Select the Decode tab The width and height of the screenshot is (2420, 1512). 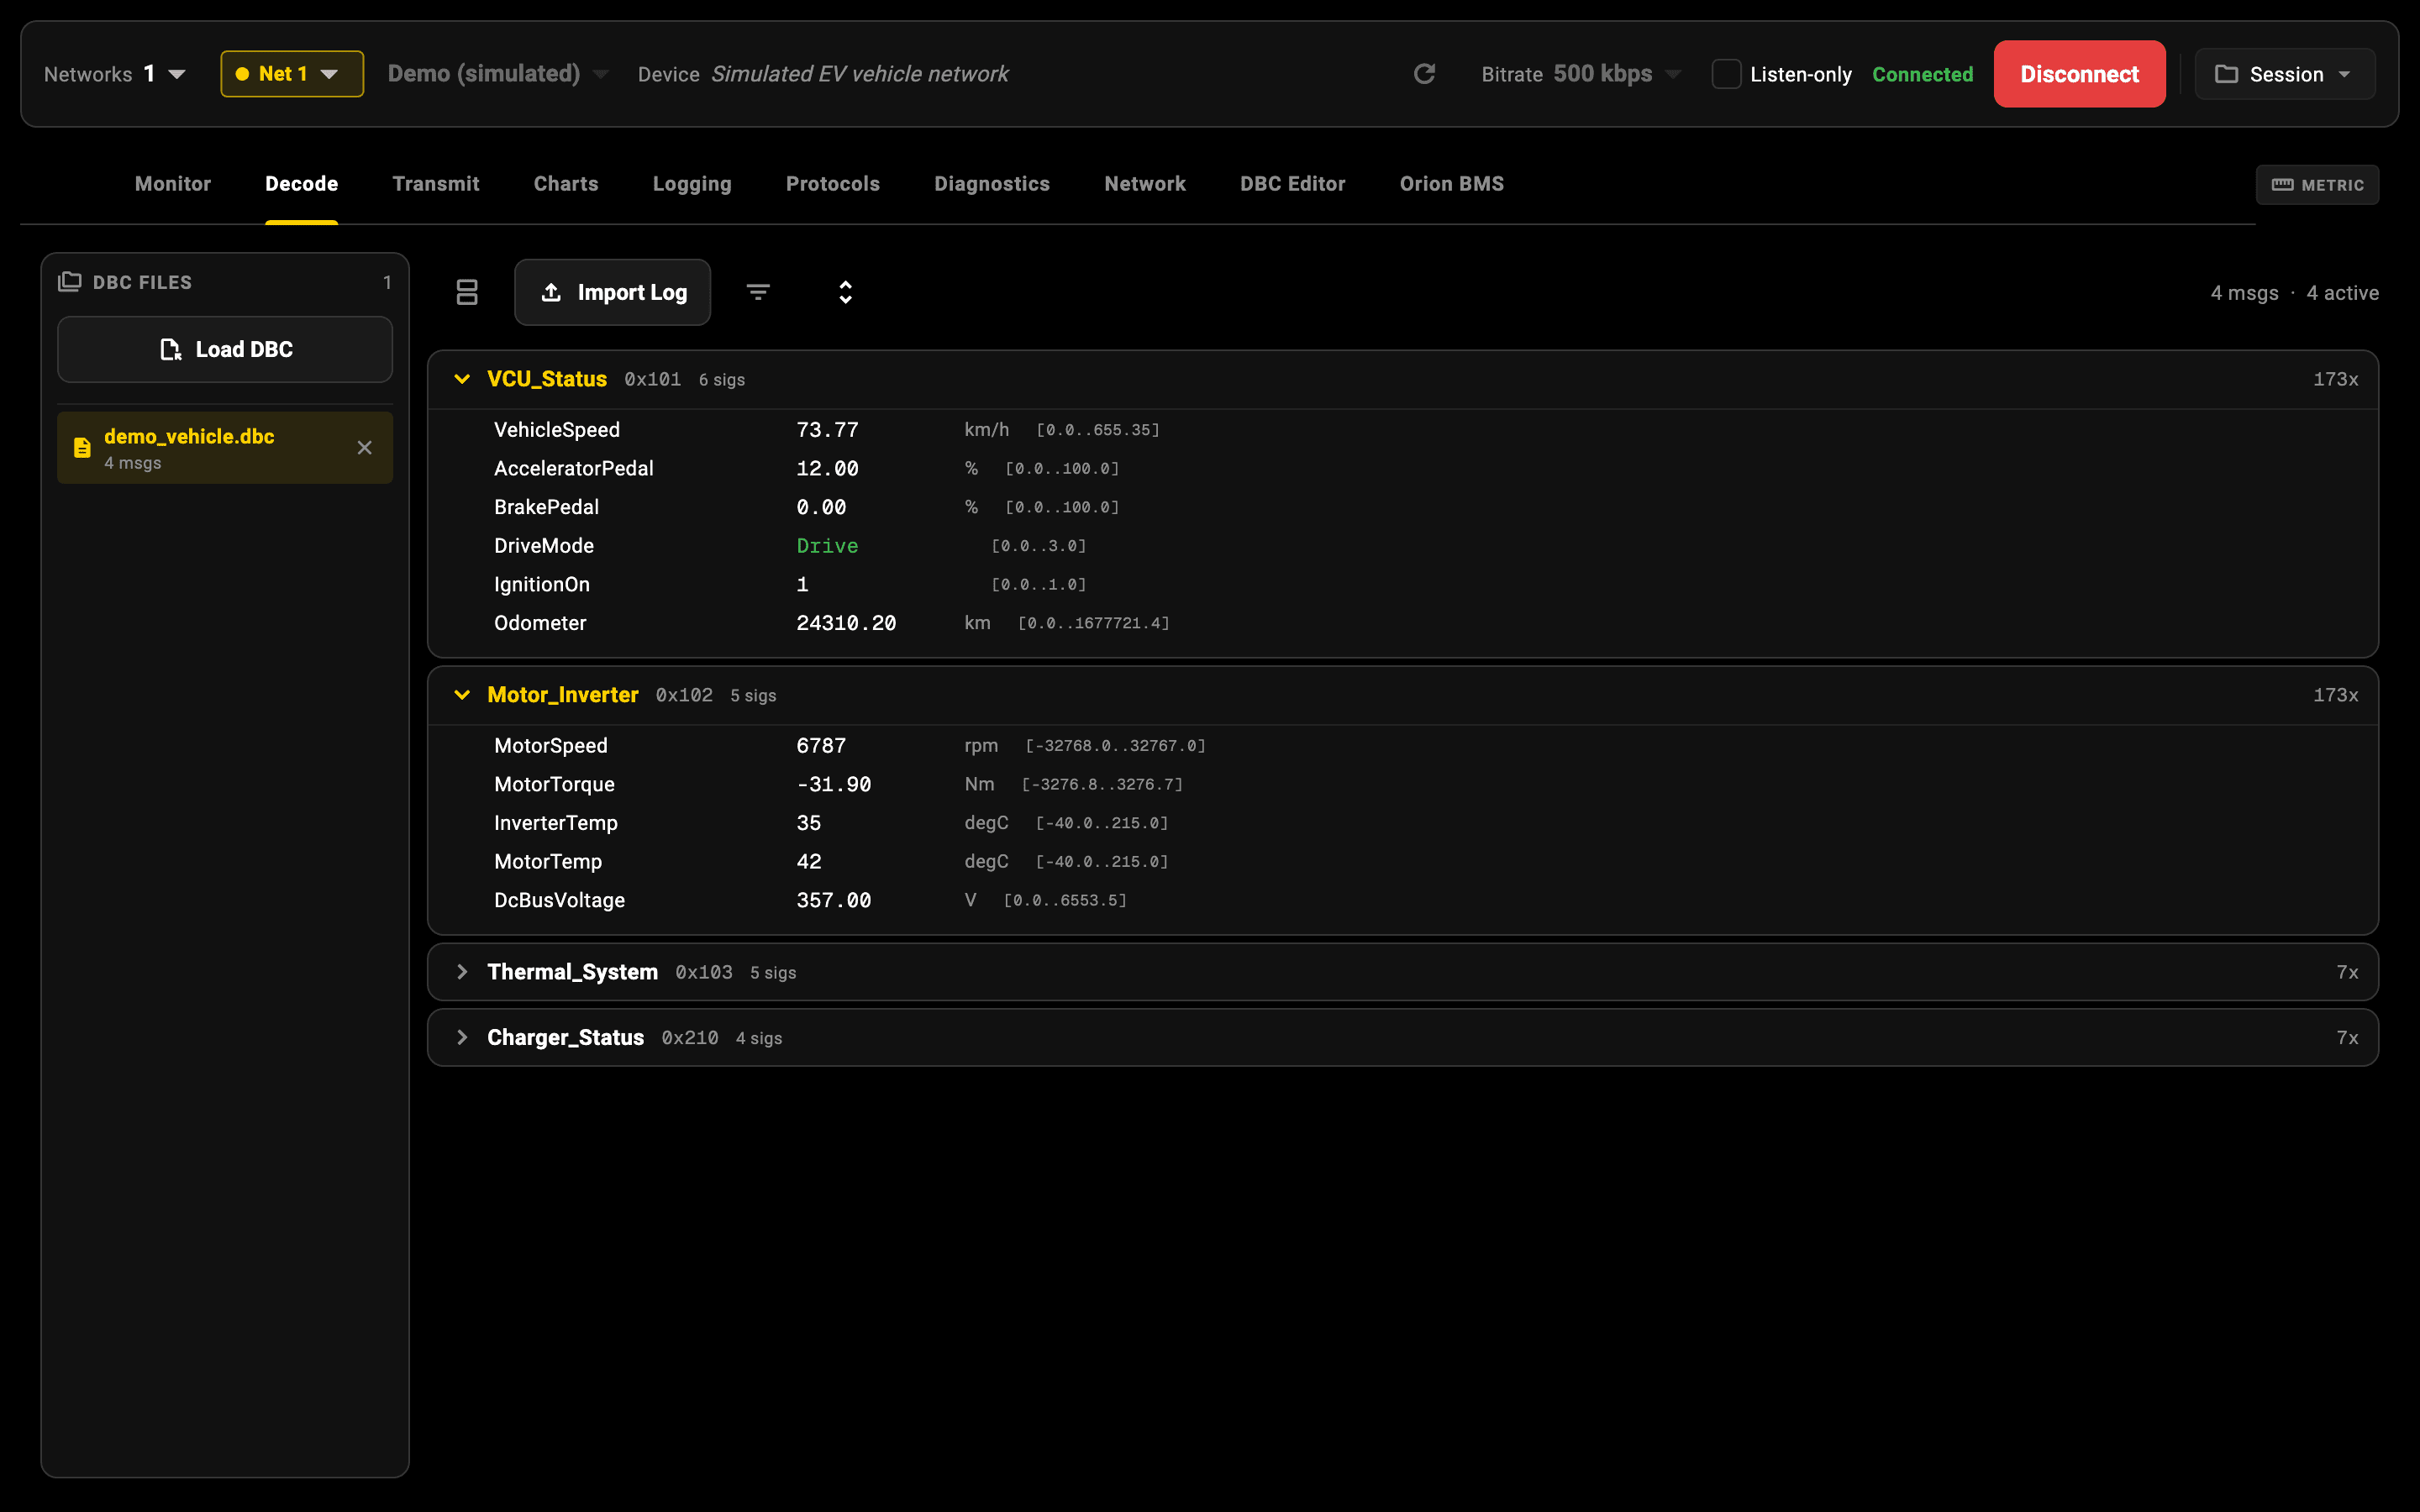pyautogui.click(x=301, y=184)
